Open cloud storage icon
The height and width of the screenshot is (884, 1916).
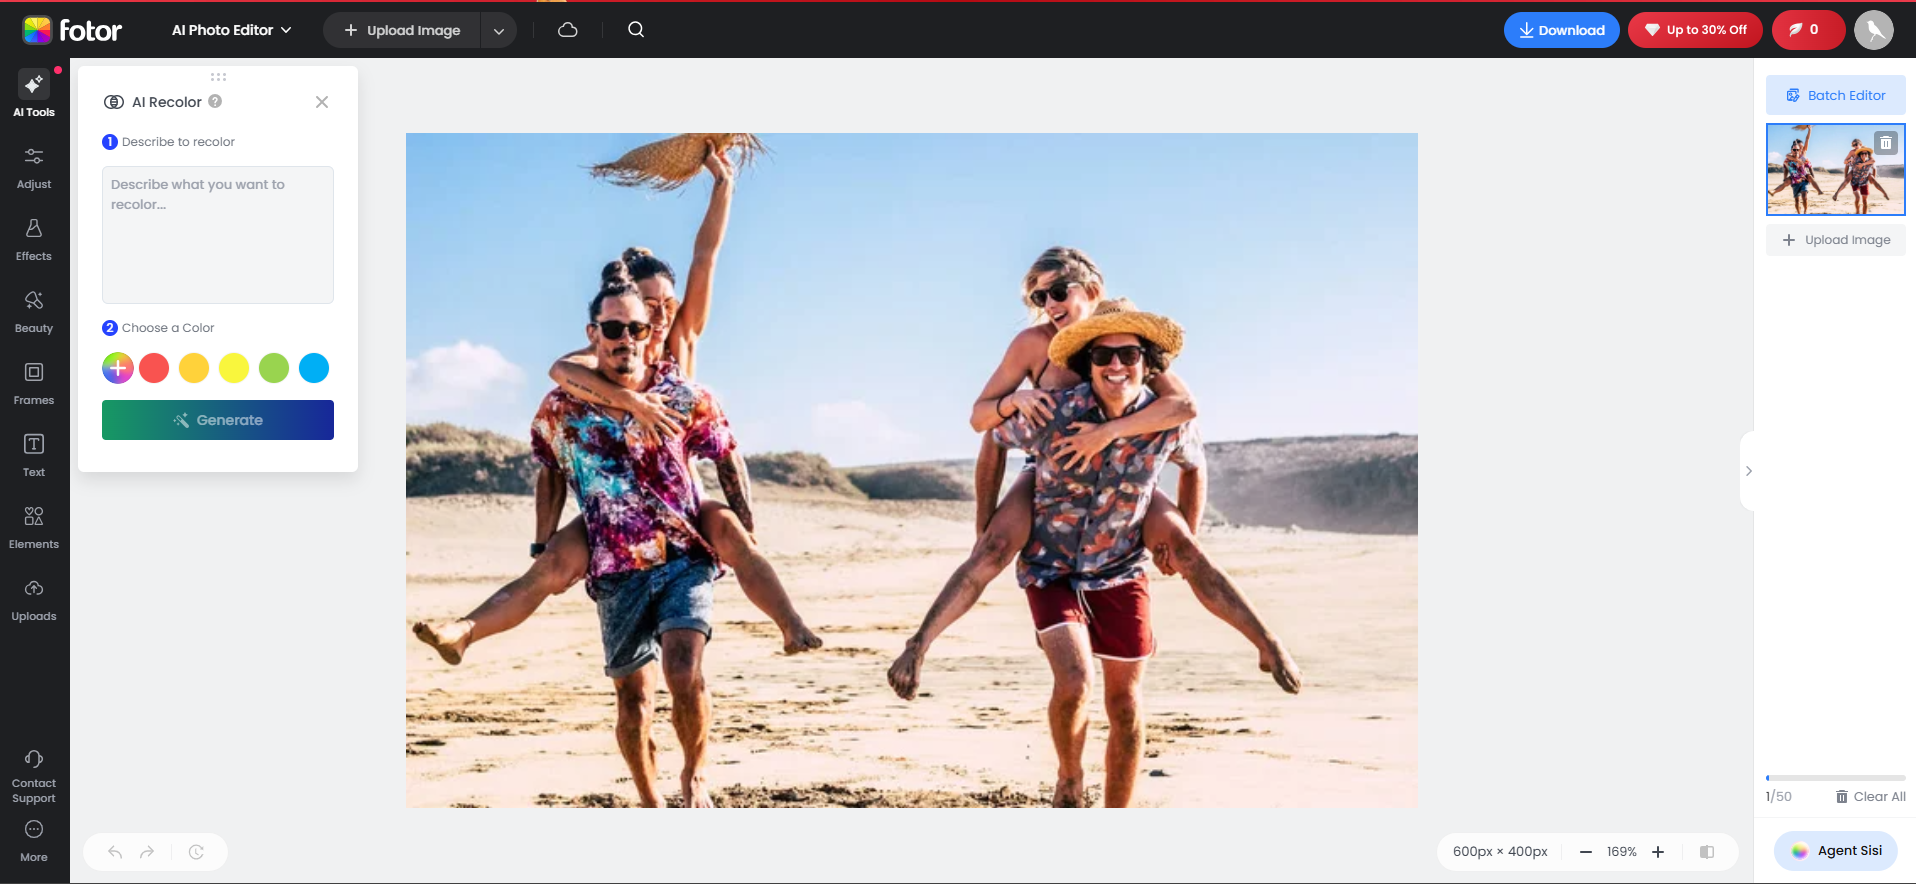(x=568, y=30)
